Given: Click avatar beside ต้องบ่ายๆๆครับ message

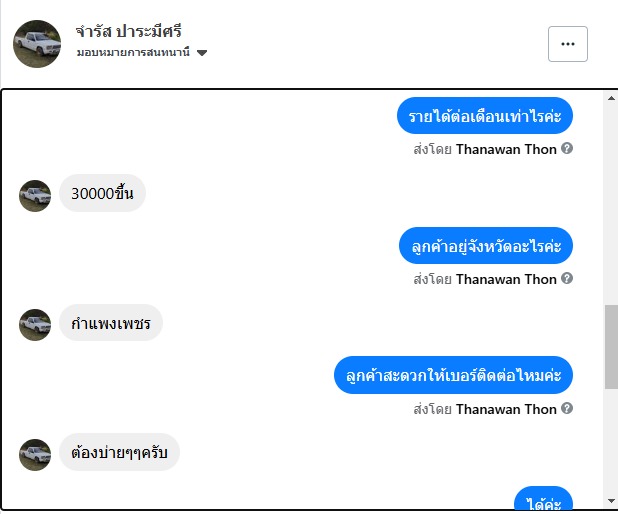Looking at the screenshot, I should (35, 455).
